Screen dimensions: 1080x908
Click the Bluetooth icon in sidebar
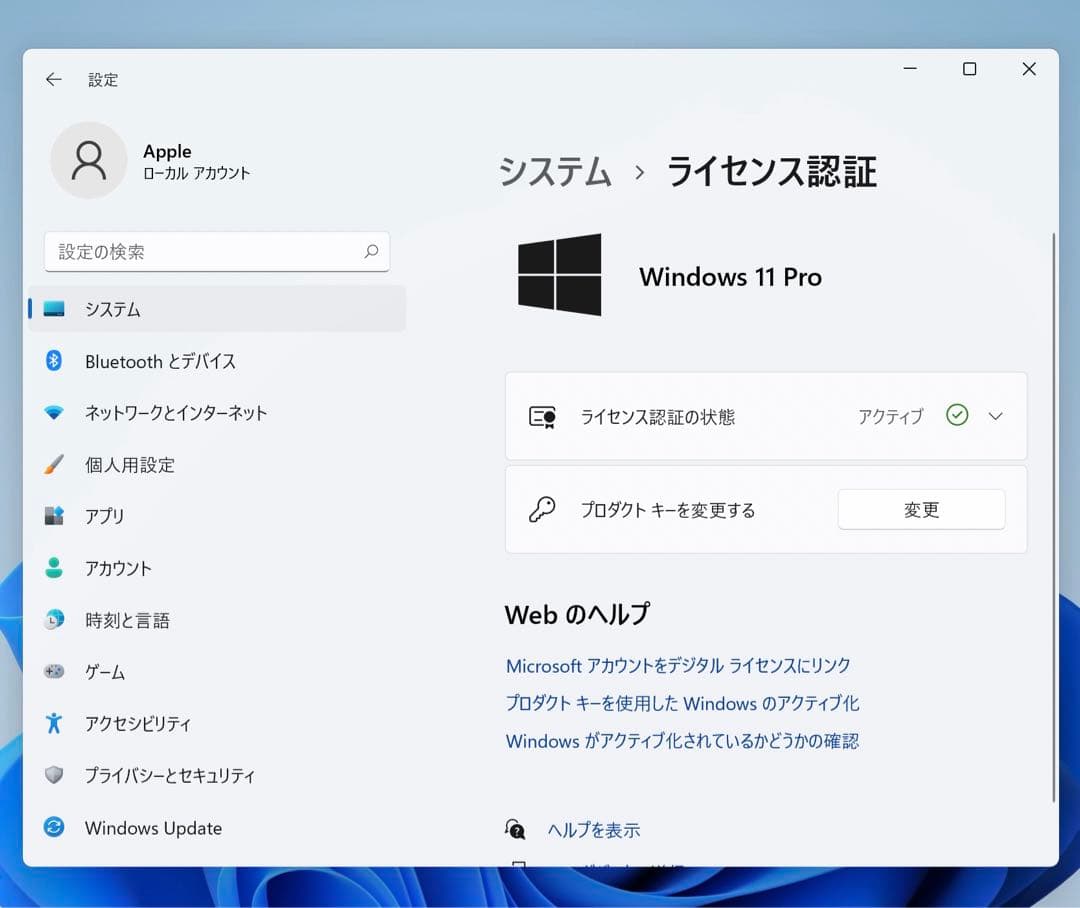(x=54, y=361)
